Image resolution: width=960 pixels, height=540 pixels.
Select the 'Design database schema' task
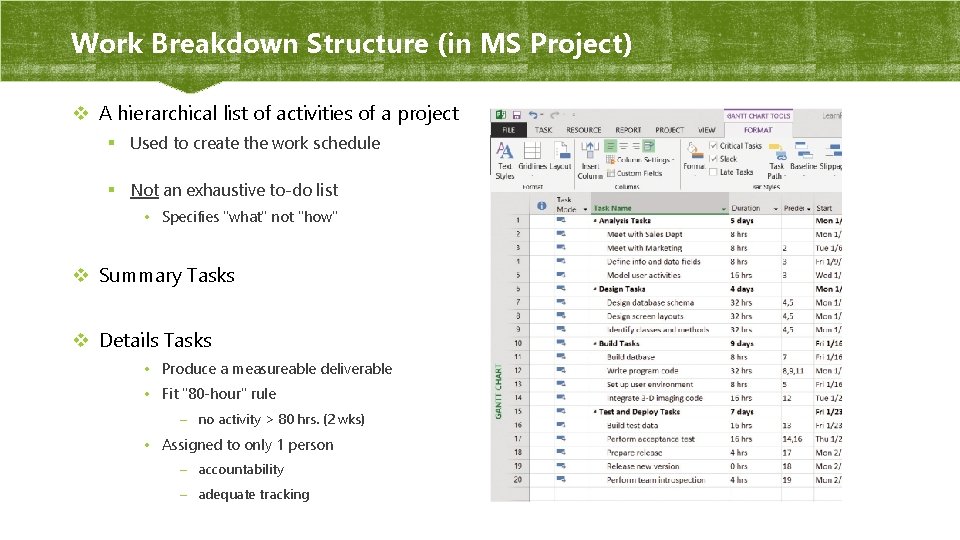[x=650, y=302]
